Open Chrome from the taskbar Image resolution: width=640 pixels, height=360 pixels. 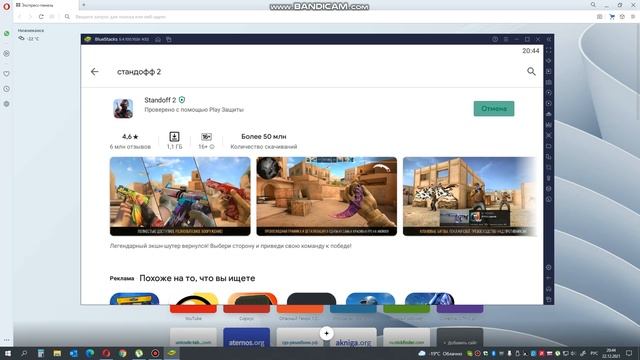click(x=122, y=353)
